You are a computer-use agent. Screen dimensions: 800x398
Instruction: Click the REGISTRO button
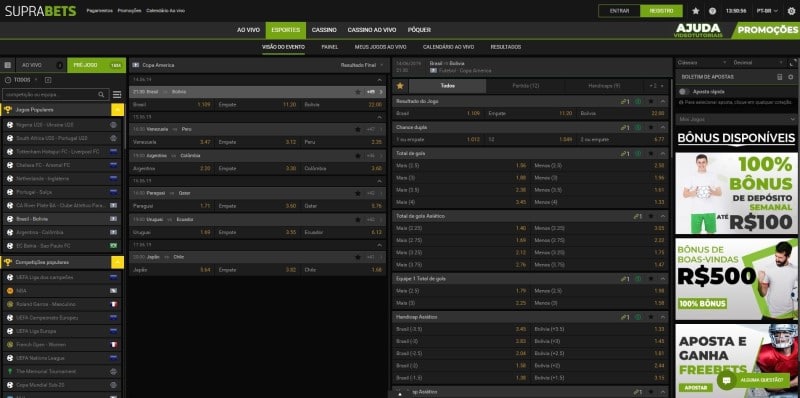point(661,11)
